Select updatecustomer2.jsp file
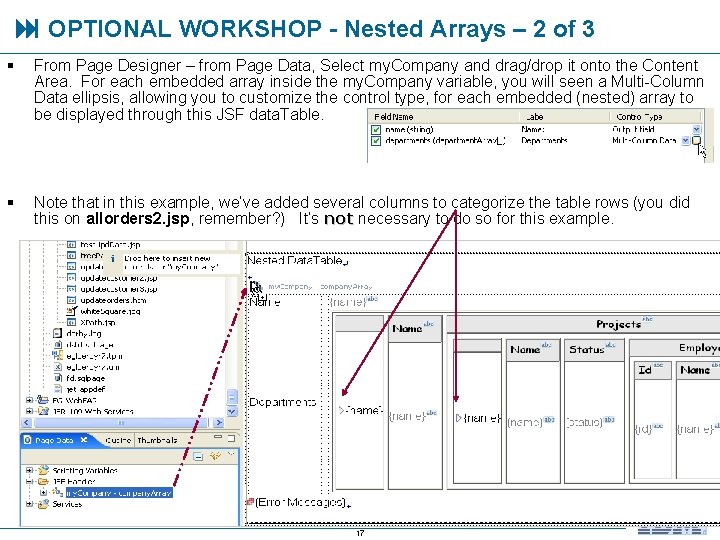 pyautogui.click(x=118, y=278)
